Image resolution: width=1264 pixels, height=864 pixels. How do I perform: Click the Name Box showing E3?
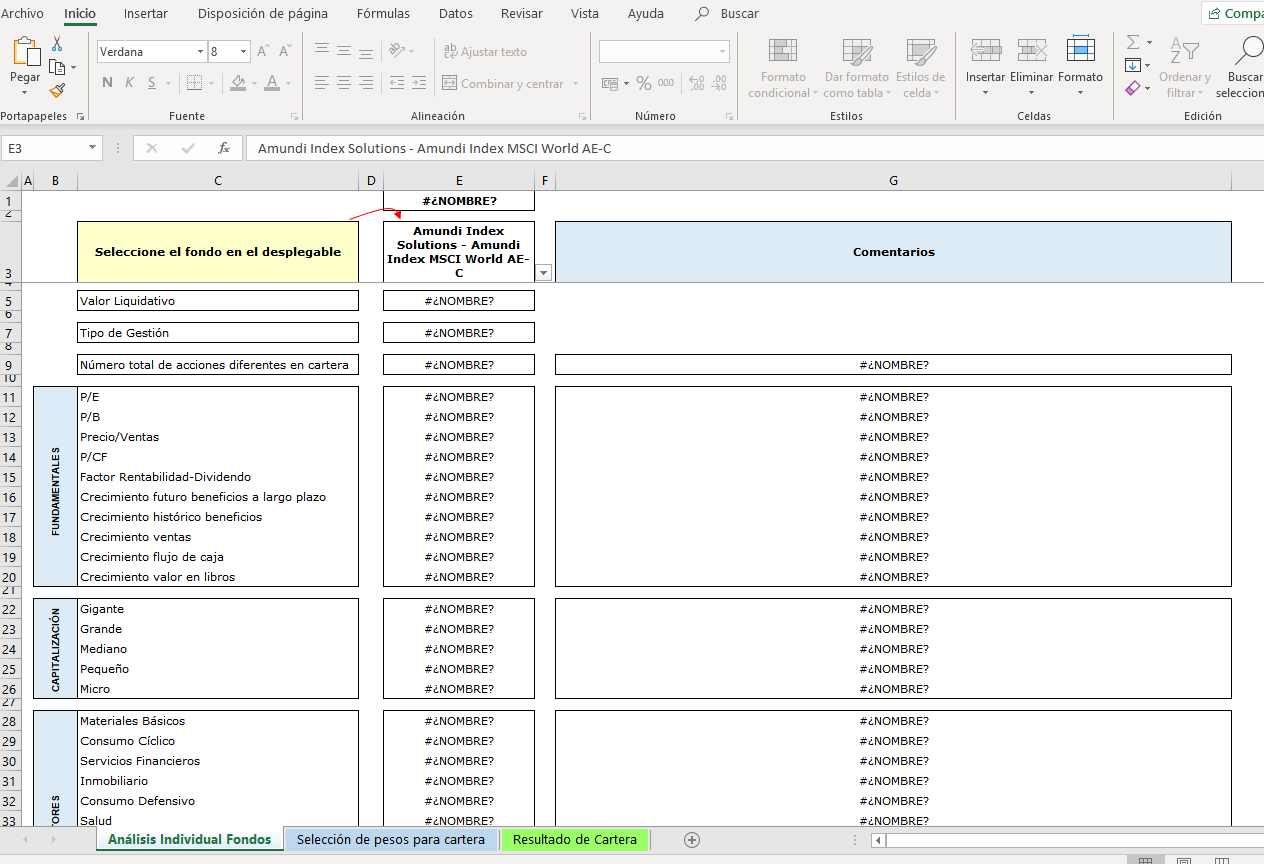[52, 148]
